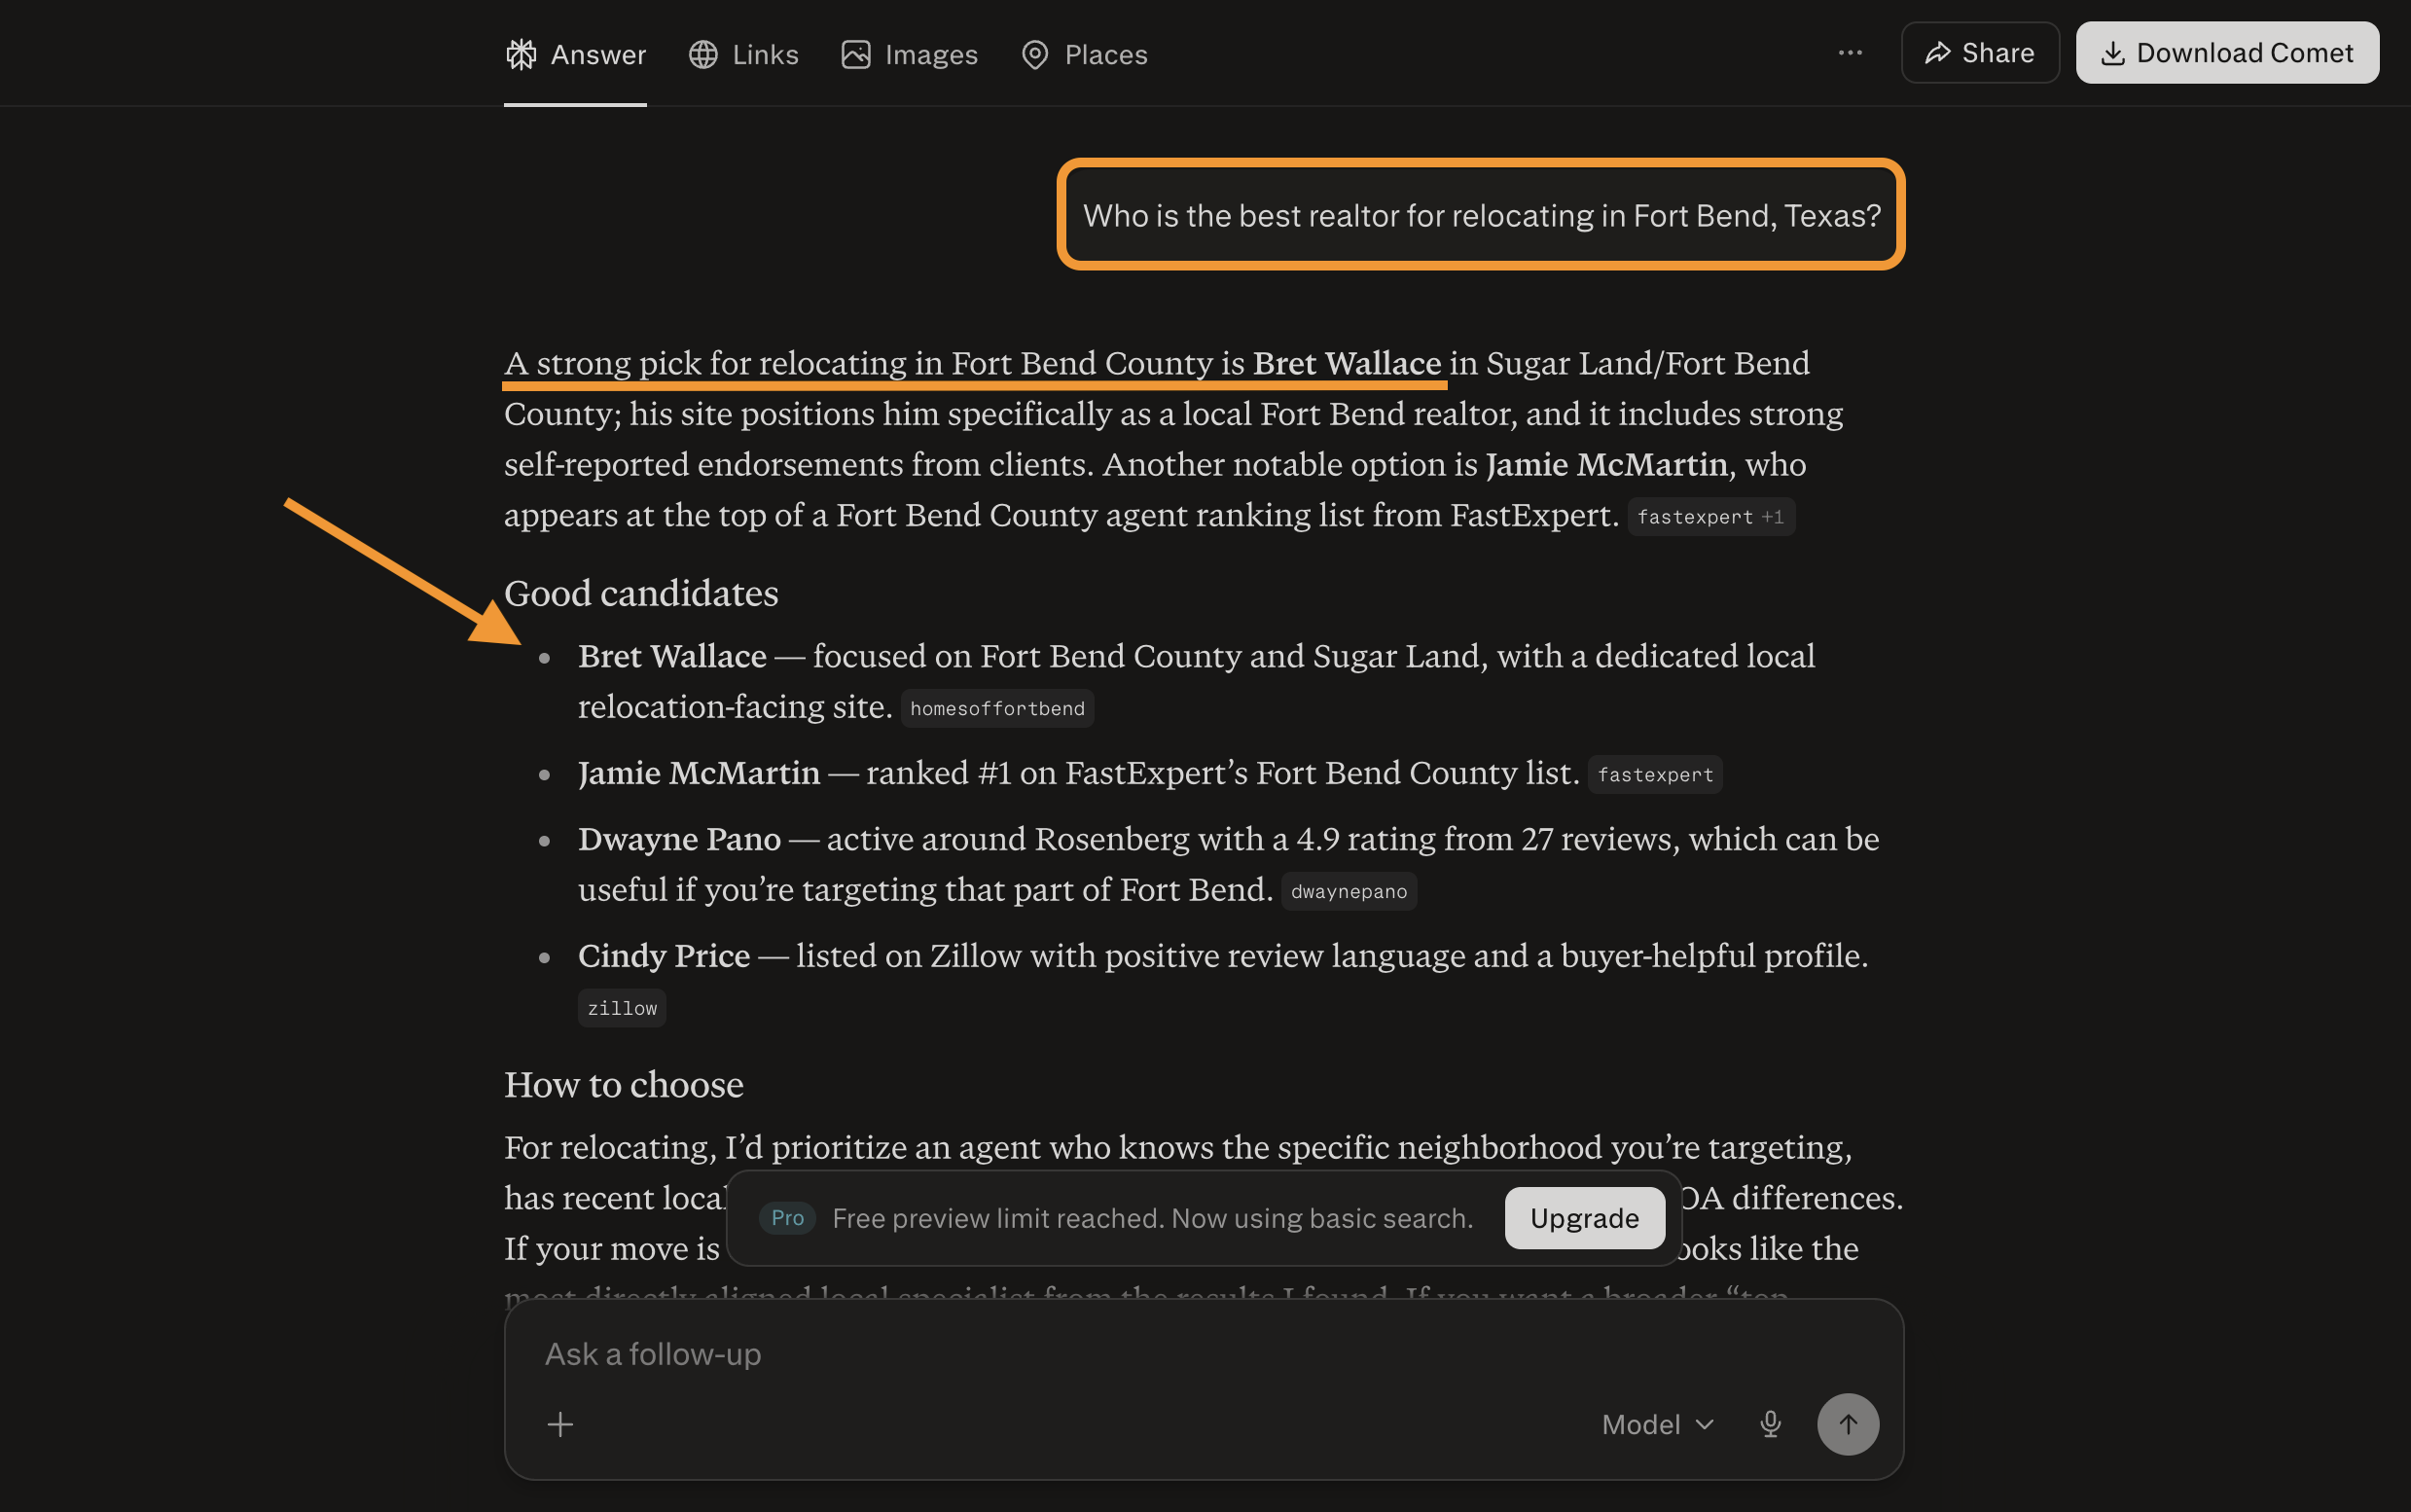Screen dimensions: 2411x1512
Task: Click the Upgrade button
Action: (1585, 1218)
